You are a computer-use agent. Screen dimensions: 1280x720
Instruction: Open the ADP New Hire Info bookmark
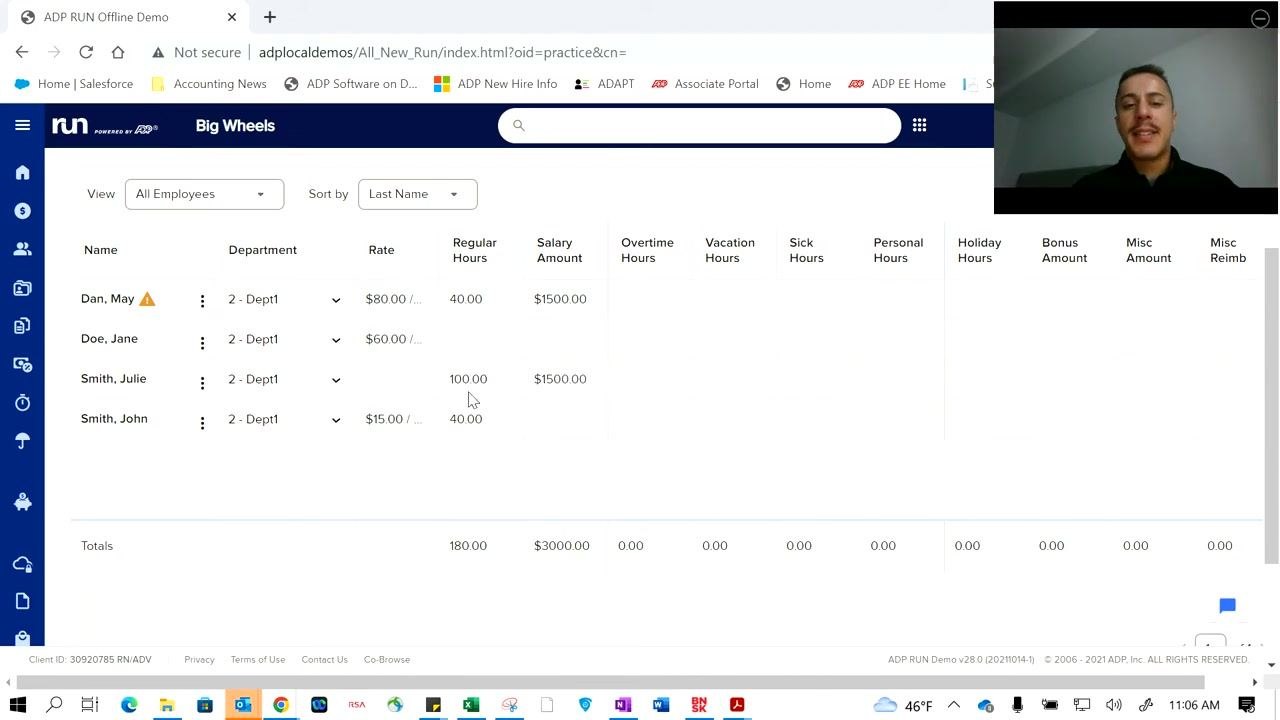tap(496, 84)
